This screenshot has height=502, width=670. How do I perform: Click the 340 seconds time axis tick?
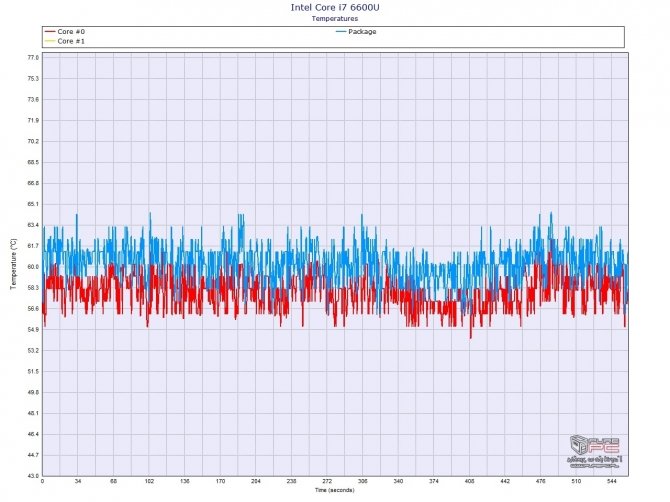click(398, 481)
